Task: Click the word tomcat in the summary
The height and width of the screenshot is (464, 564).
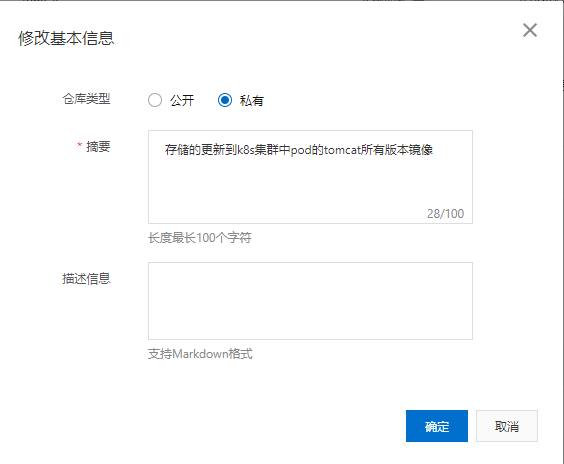Action: tap(342, 150)
